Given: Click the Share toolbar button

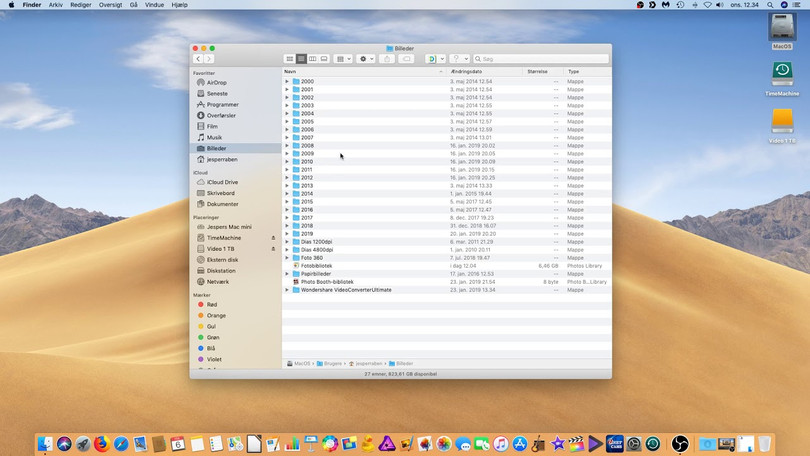Looking at the screenshot, I should pos(386,59).
